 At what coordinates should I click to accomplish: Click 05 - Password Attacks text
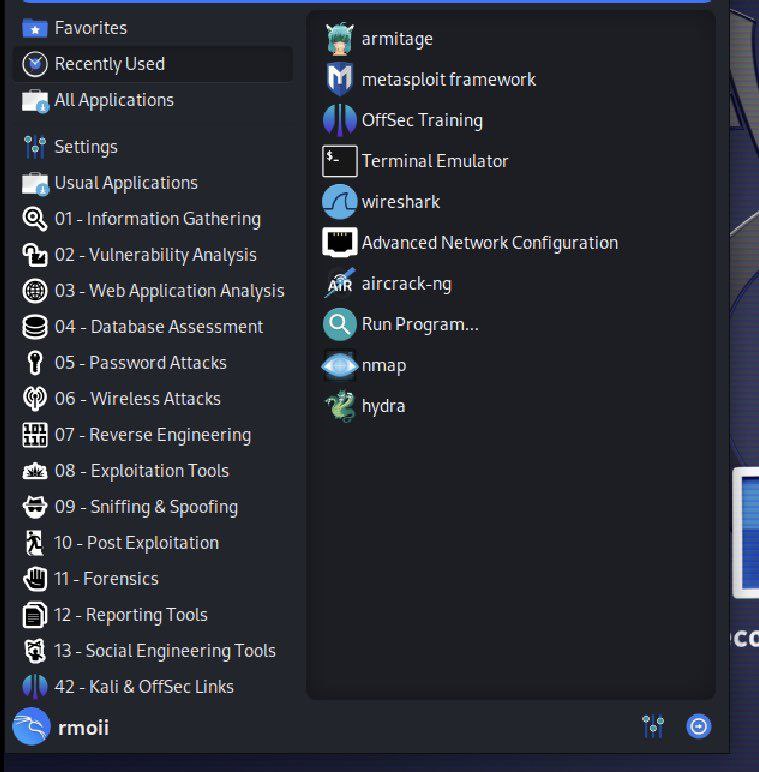tap(140, 363)
